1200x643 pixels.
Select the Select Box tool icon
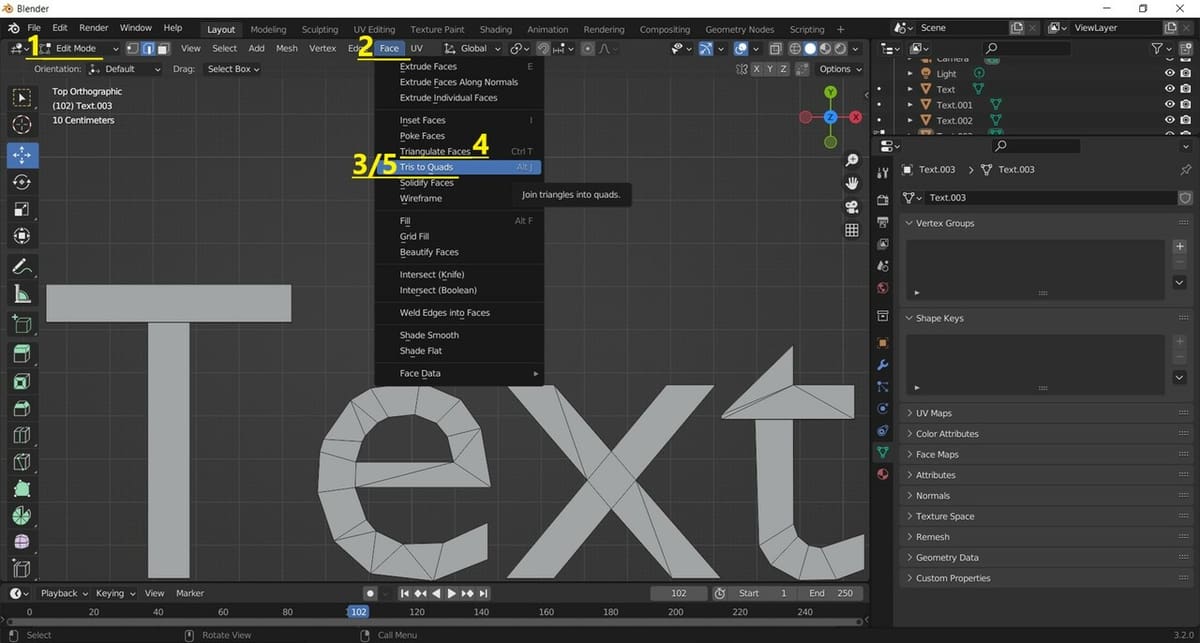(22, 98)
